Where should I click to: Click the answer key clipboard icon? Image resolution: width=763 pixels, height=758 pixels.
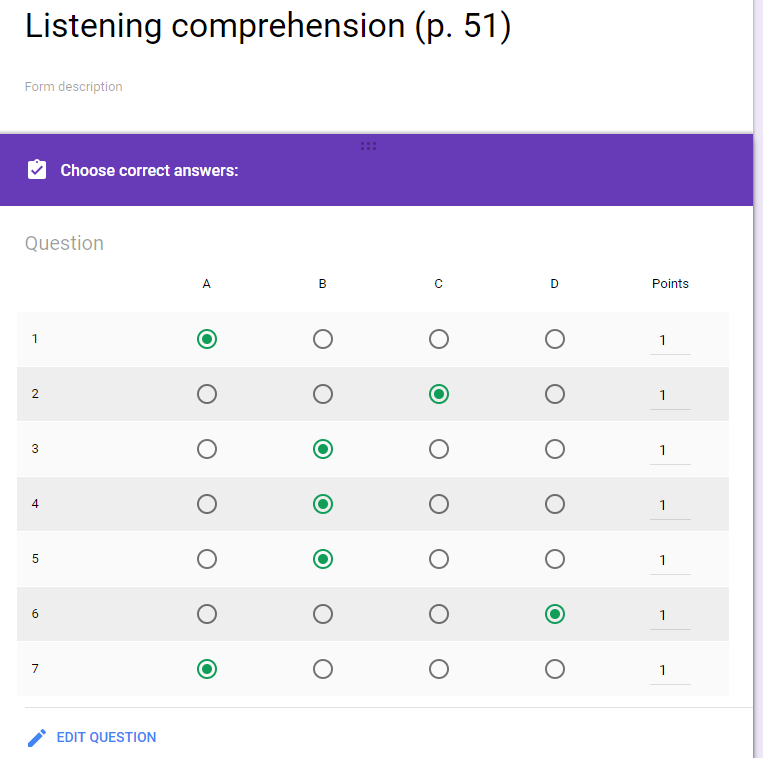[37, 170]
